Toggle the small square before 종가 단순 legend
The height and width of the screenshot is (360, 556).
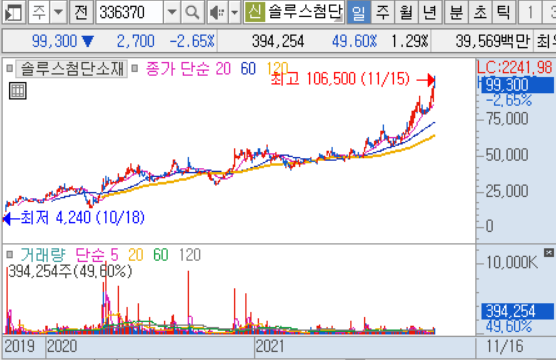[134, 68]
